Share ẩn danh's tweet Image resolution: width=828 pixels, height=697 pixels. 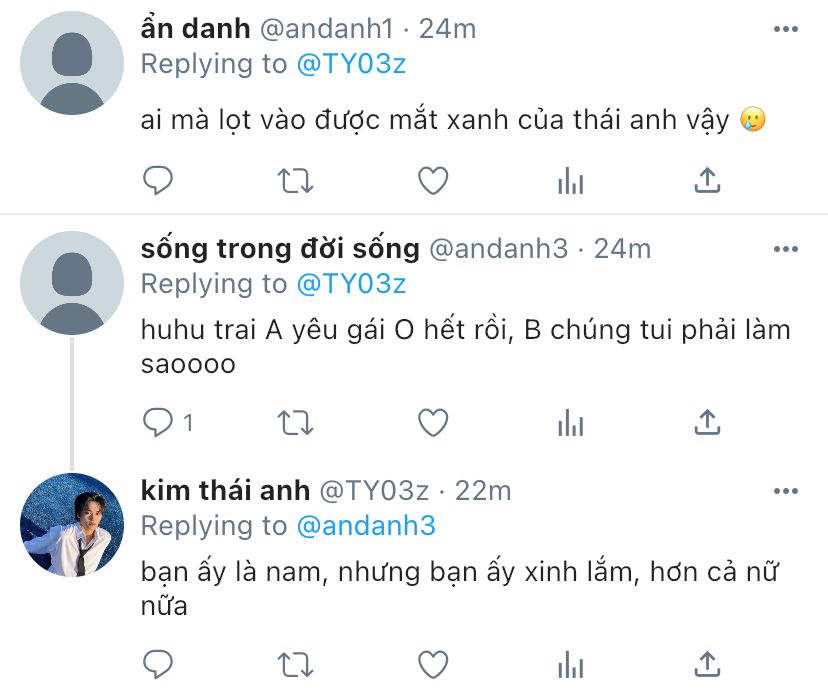707,180
